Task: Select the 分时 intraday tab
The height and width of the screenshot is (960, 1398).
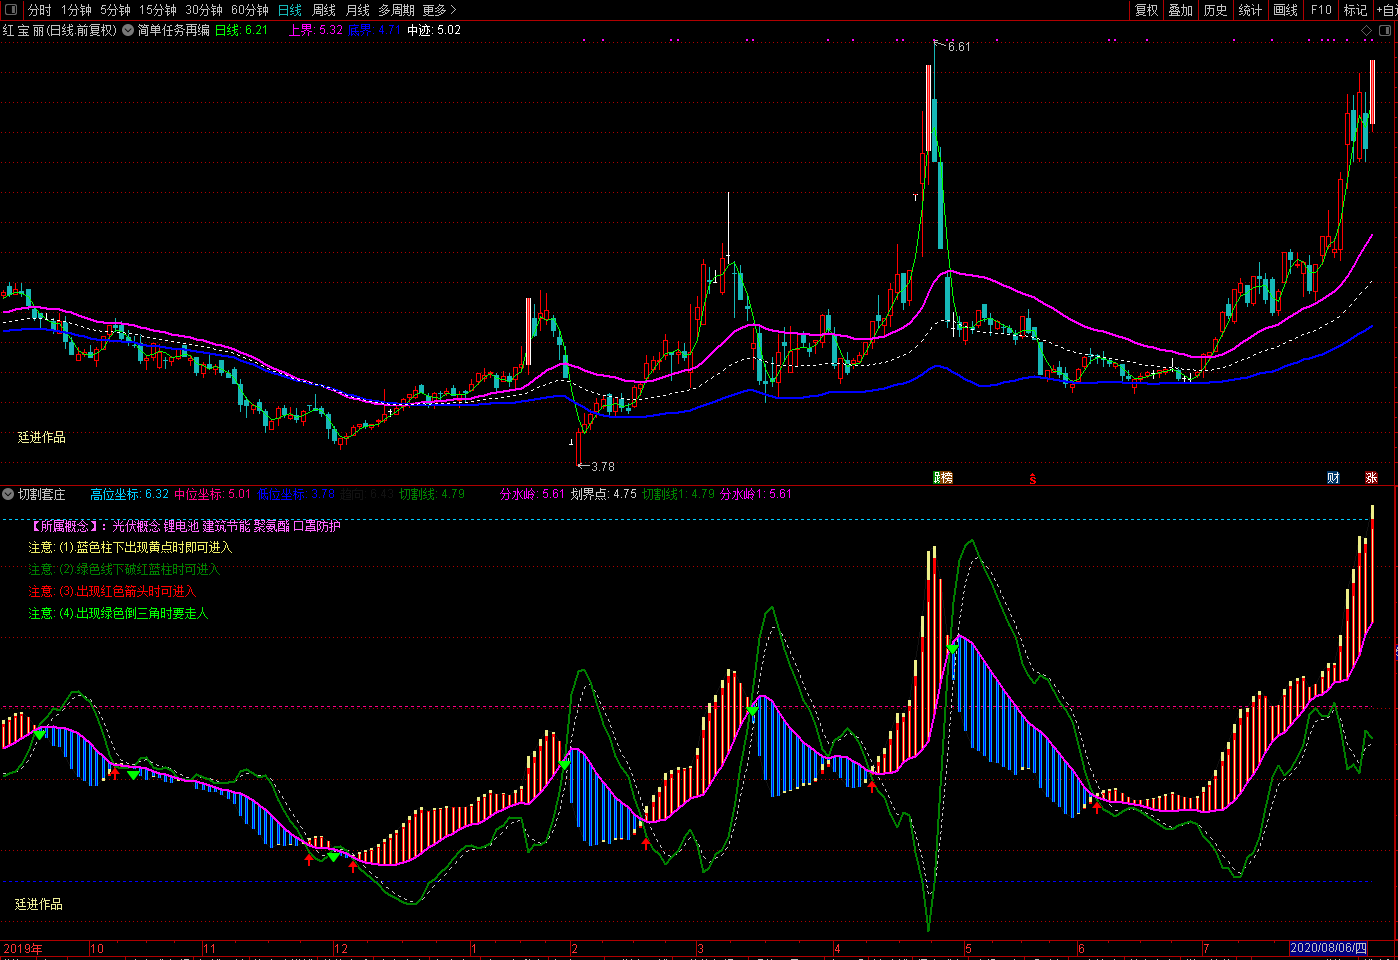Action: (x=40, y=10)
